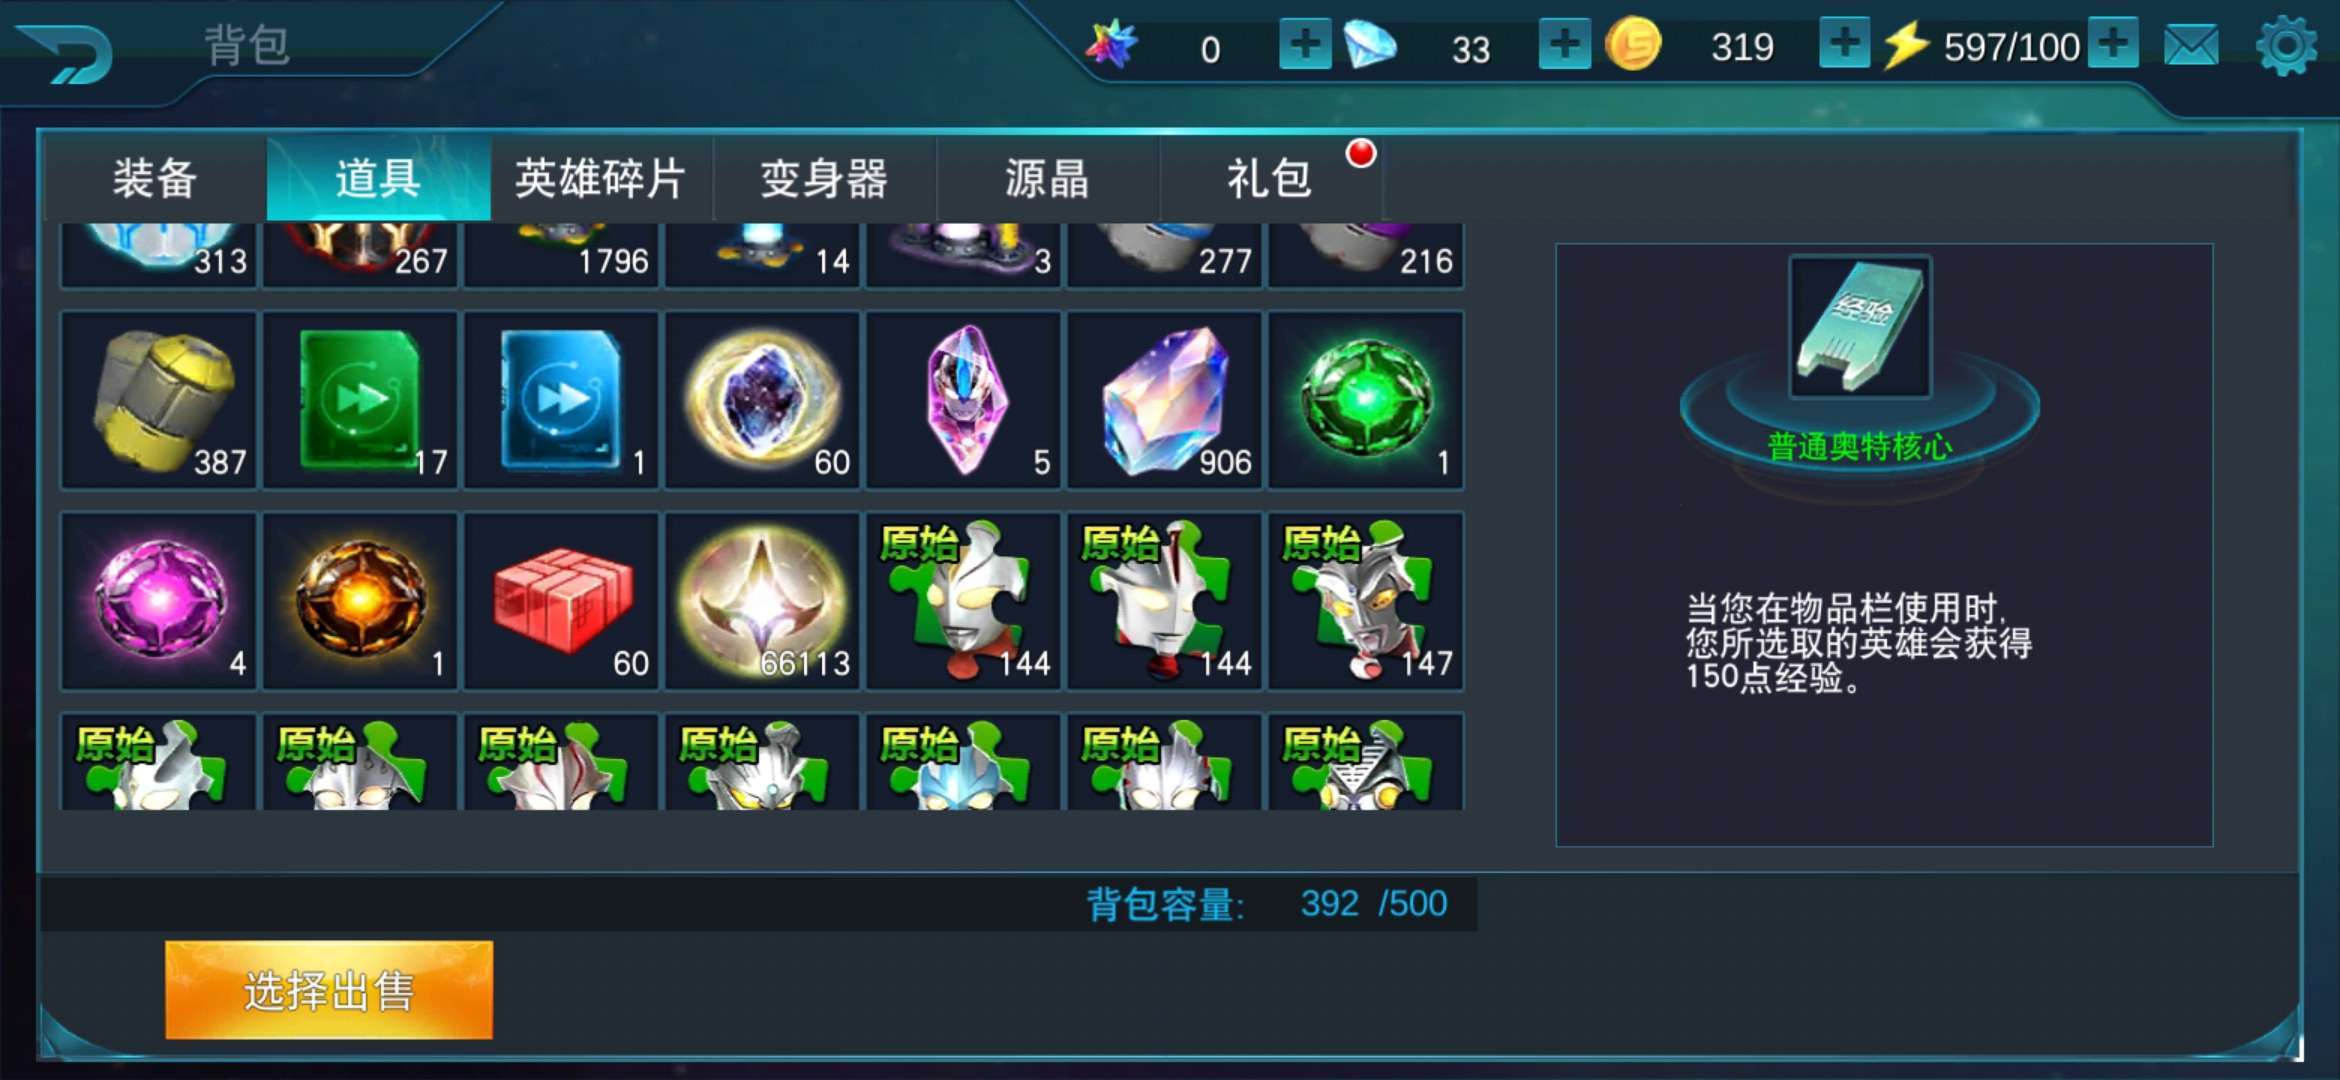Viewport: 2340px width, 1080px height.
Task: Switch to the 英雄碎片 tab
Action: [x=601, y=179]
